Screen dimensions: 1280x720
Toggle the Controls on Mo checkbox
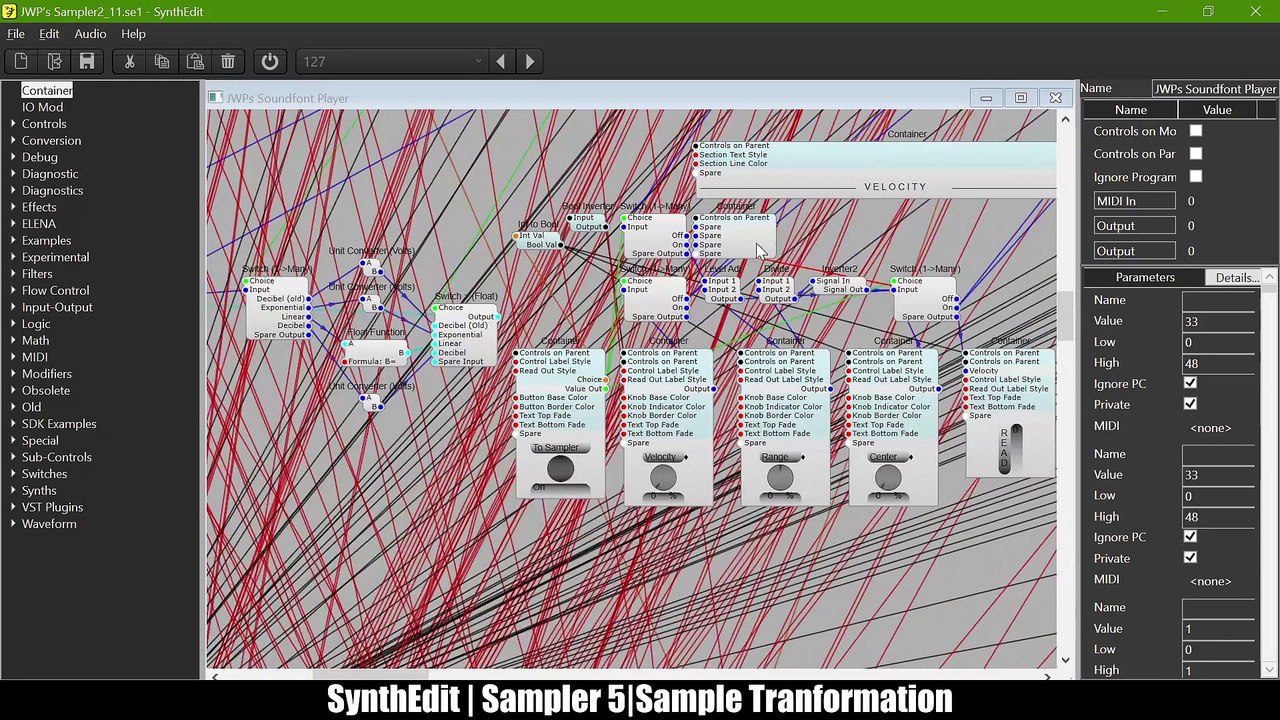(x=1196, y=131)
